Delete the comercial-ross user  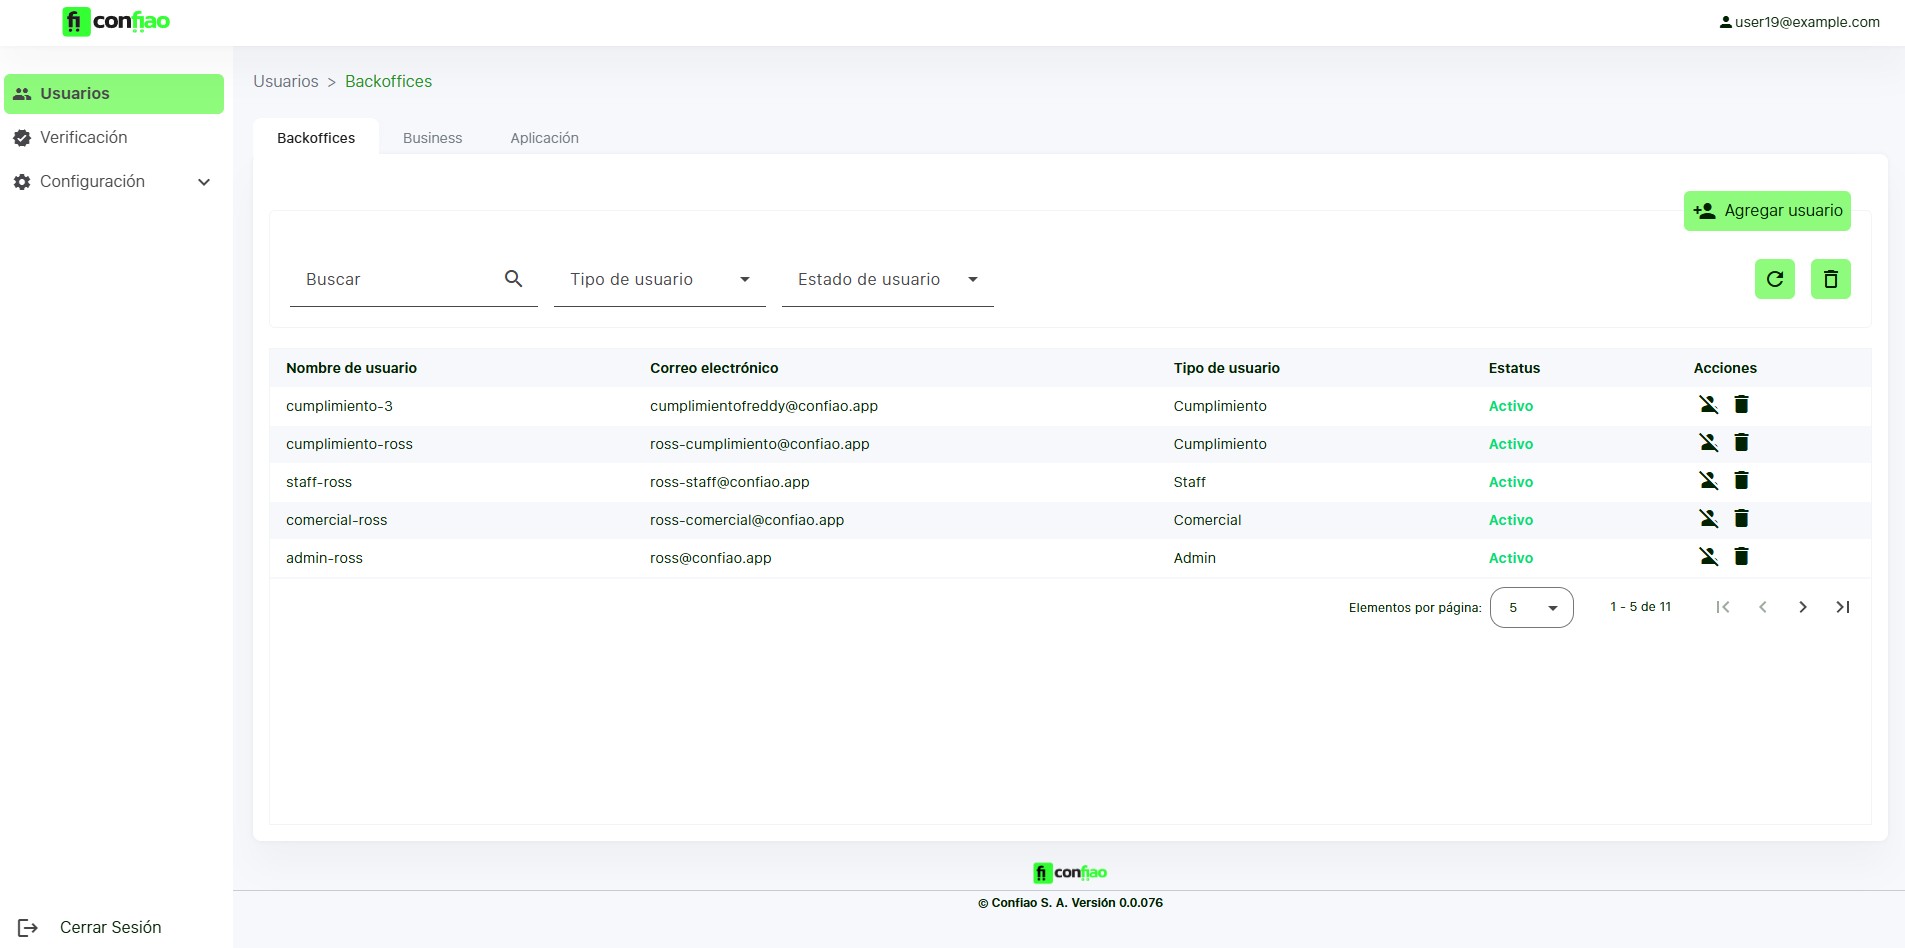[x=1741, y=519]
